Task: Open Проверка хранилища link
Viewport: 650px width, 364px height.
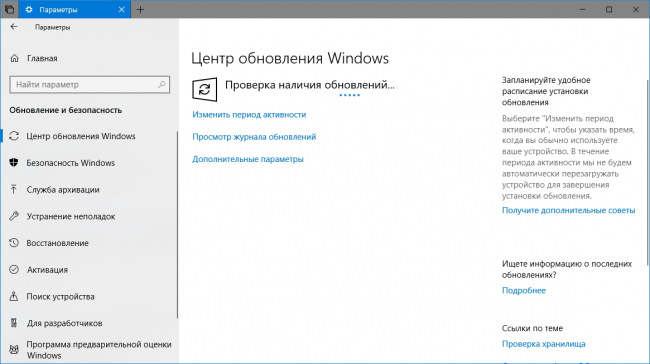Action: click(x=543, y=344)
